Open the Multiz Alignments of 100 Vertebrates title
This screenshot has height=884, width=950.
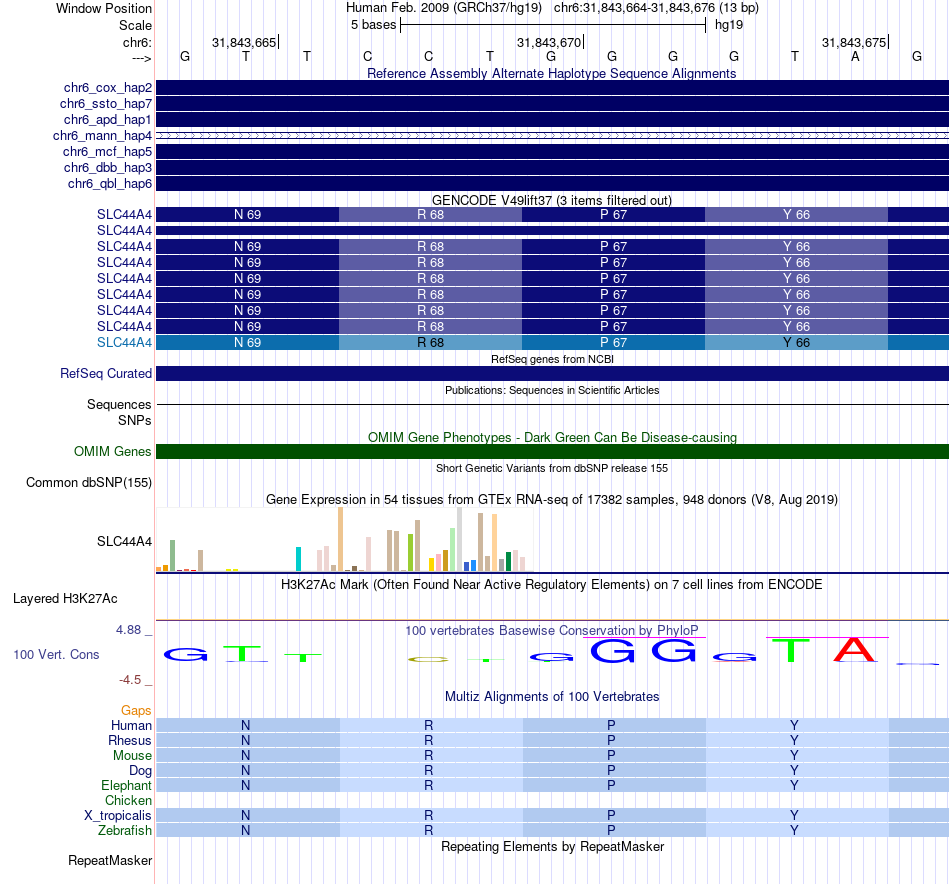[552, 697]
